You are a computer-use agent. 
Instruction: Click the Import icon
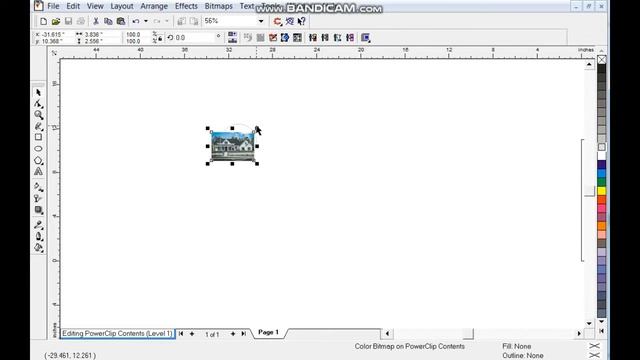point(182,21)
